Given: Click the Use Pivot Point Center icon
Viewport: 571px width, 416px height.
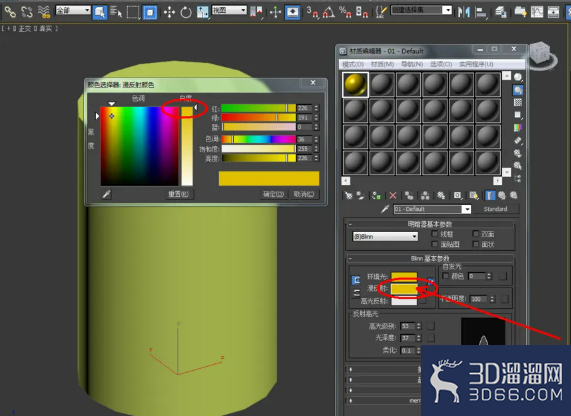Looking at the screenshot, I should pyautogui.click(x=256, y=12).
